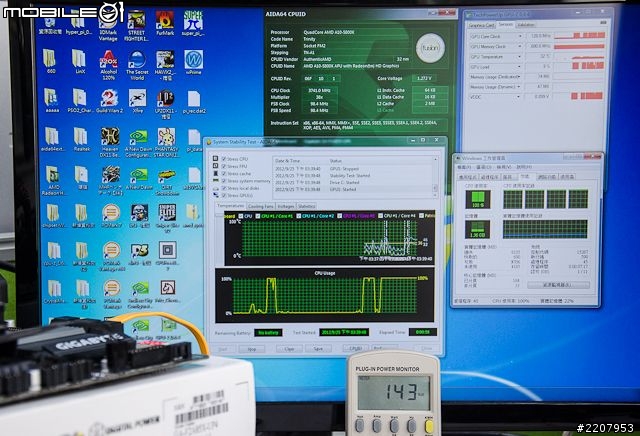640x436 pixels.
Task: Toggle the Stress CPU checkbox
Action: pyautogui.click(x=224, y=159)
